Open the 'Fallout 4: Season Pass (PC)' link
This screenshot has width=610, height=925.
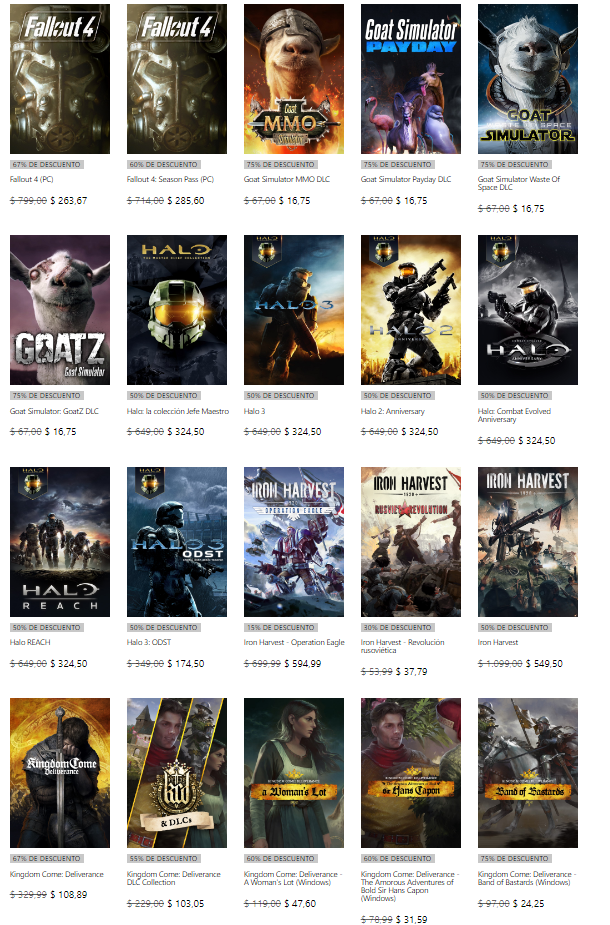tap(170, 180)
